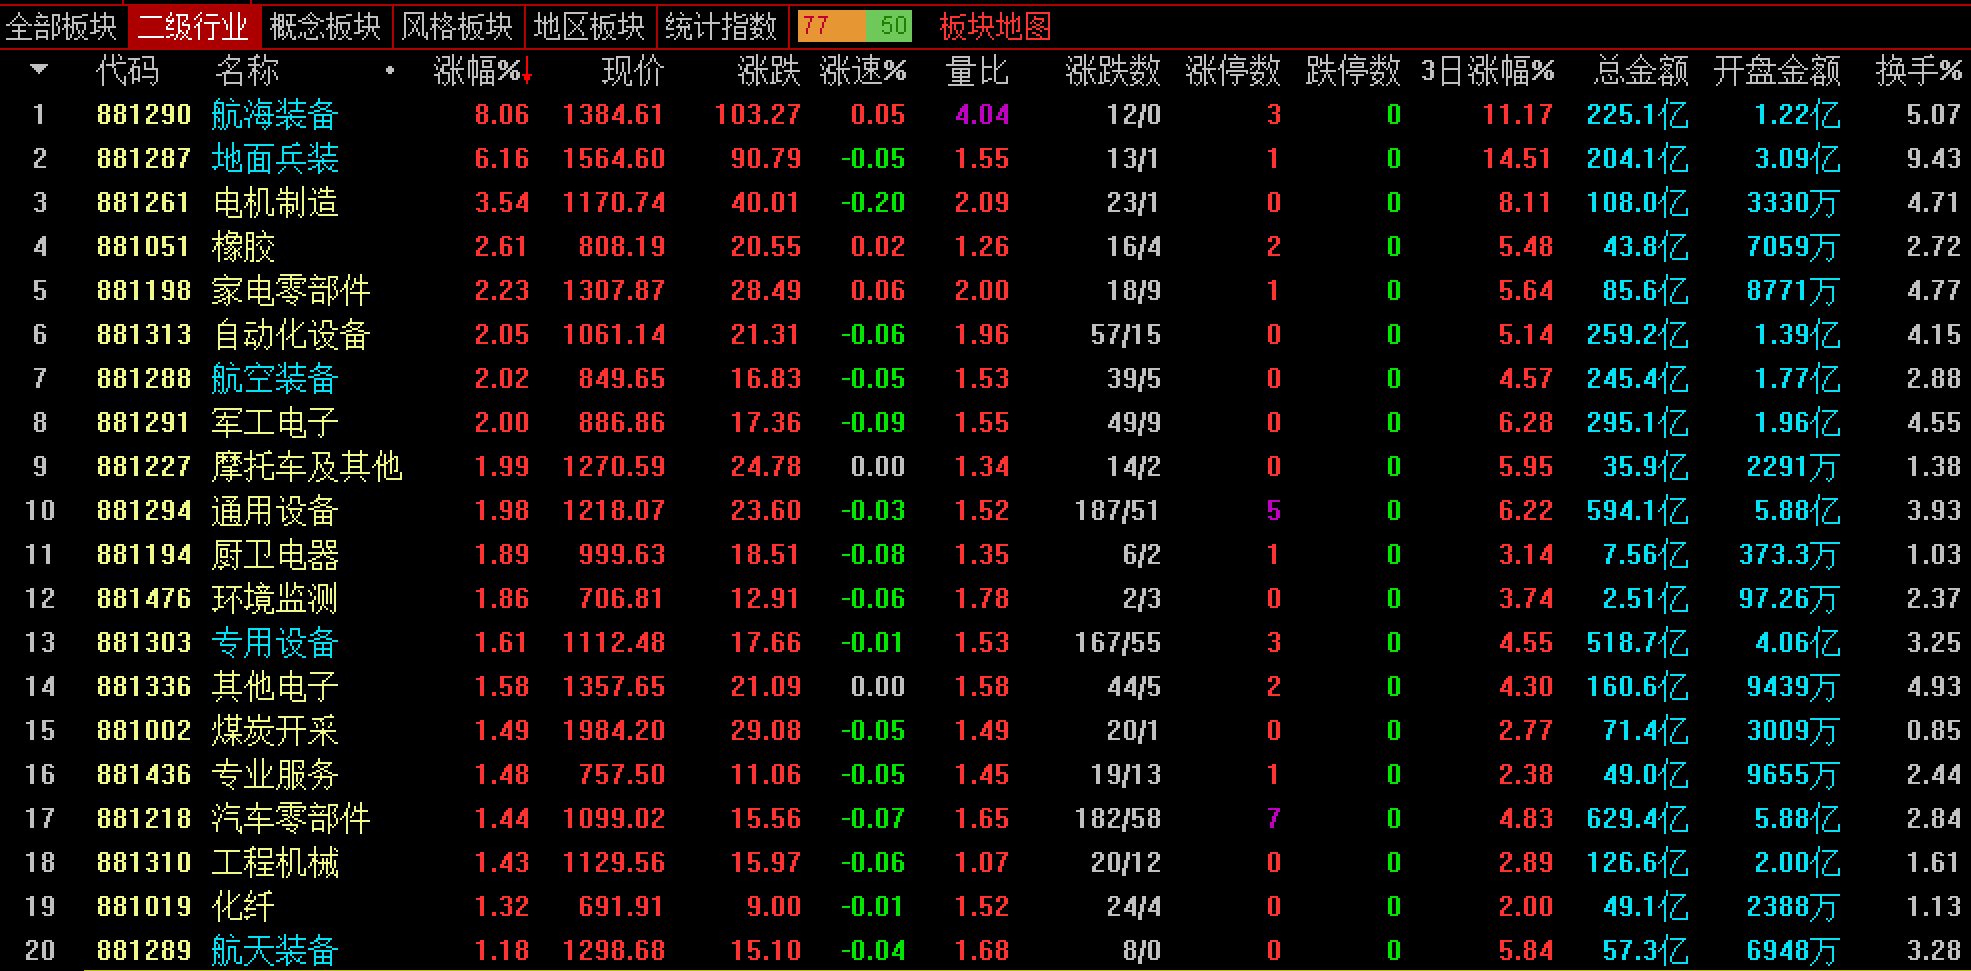Click the 594.1亿 total amount cell
1971x971 pixels.
pos(1637,510)
